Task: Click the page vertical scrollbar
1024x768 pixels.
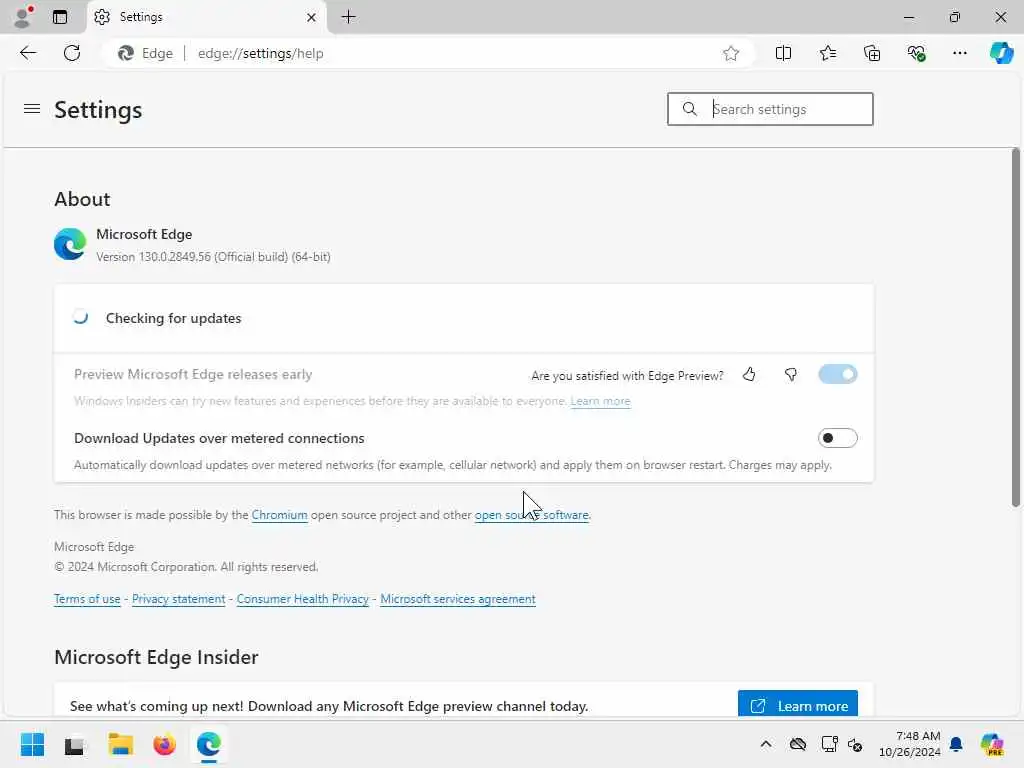Action: pyautogui.click(x=1016, y=327)
